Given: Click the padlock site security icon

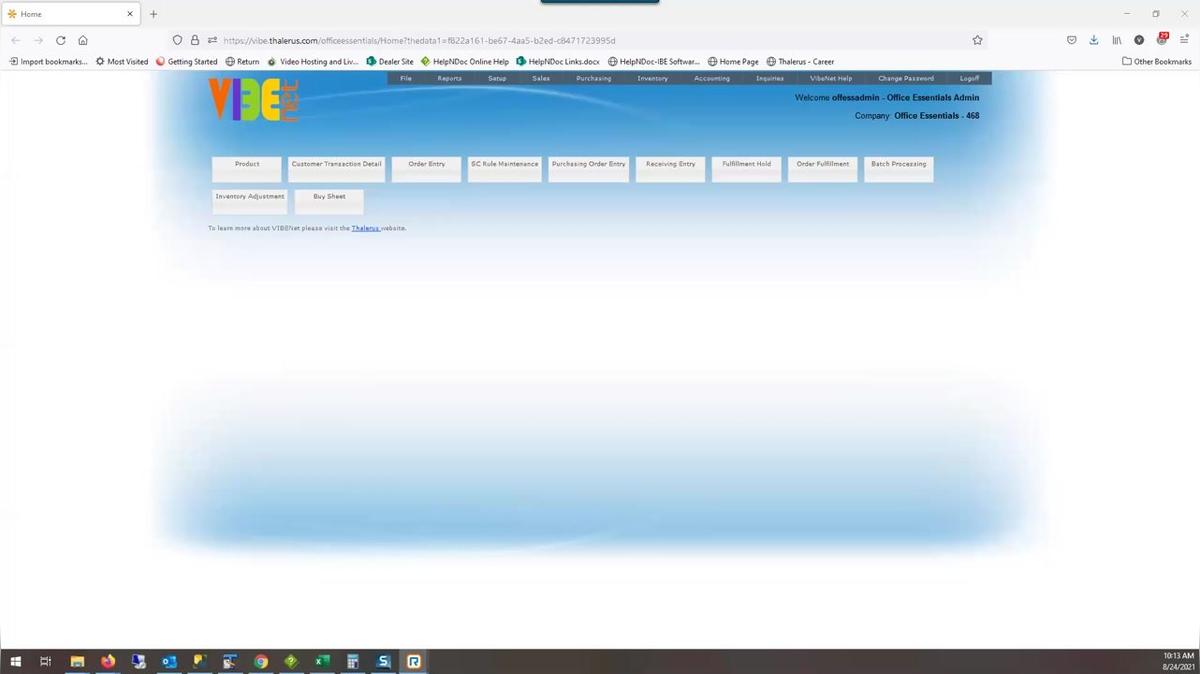Looking at the screenshot, I should pyautogui.click(x=195, y=40).
